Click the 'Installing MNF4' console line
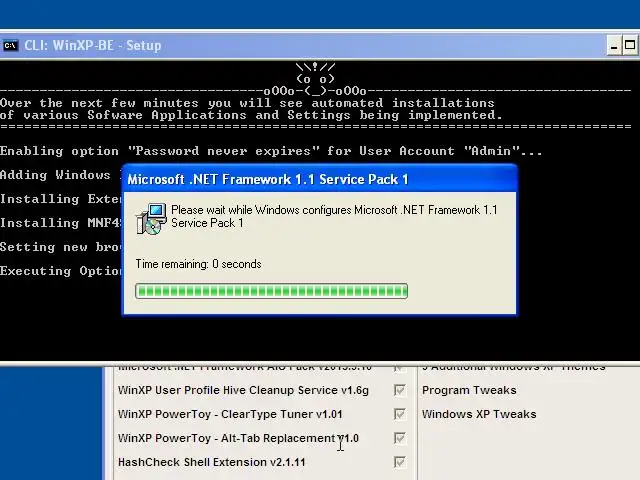Image resolution: width=640 pixels, height=480 pixels. (61, 223)
